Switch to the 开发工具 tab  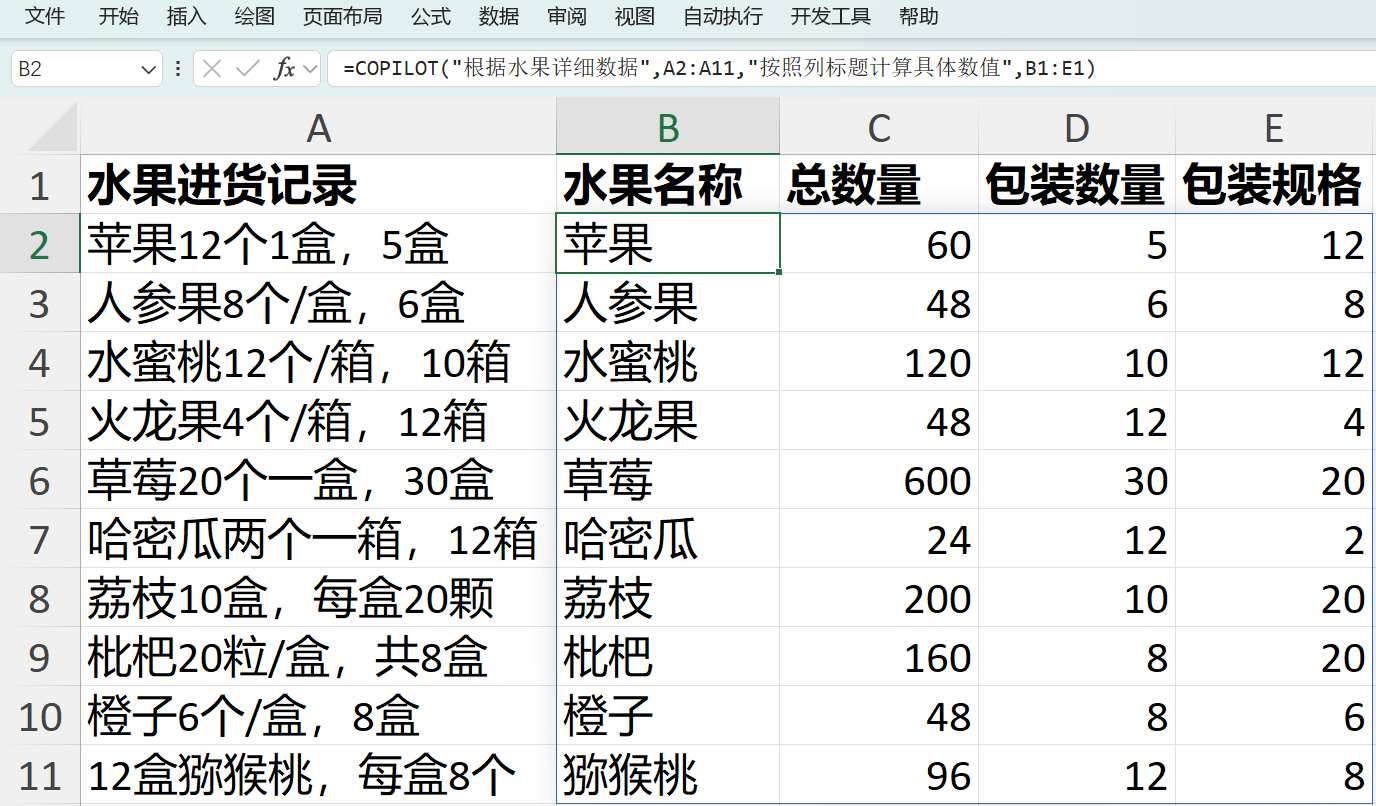coord(831,16)
